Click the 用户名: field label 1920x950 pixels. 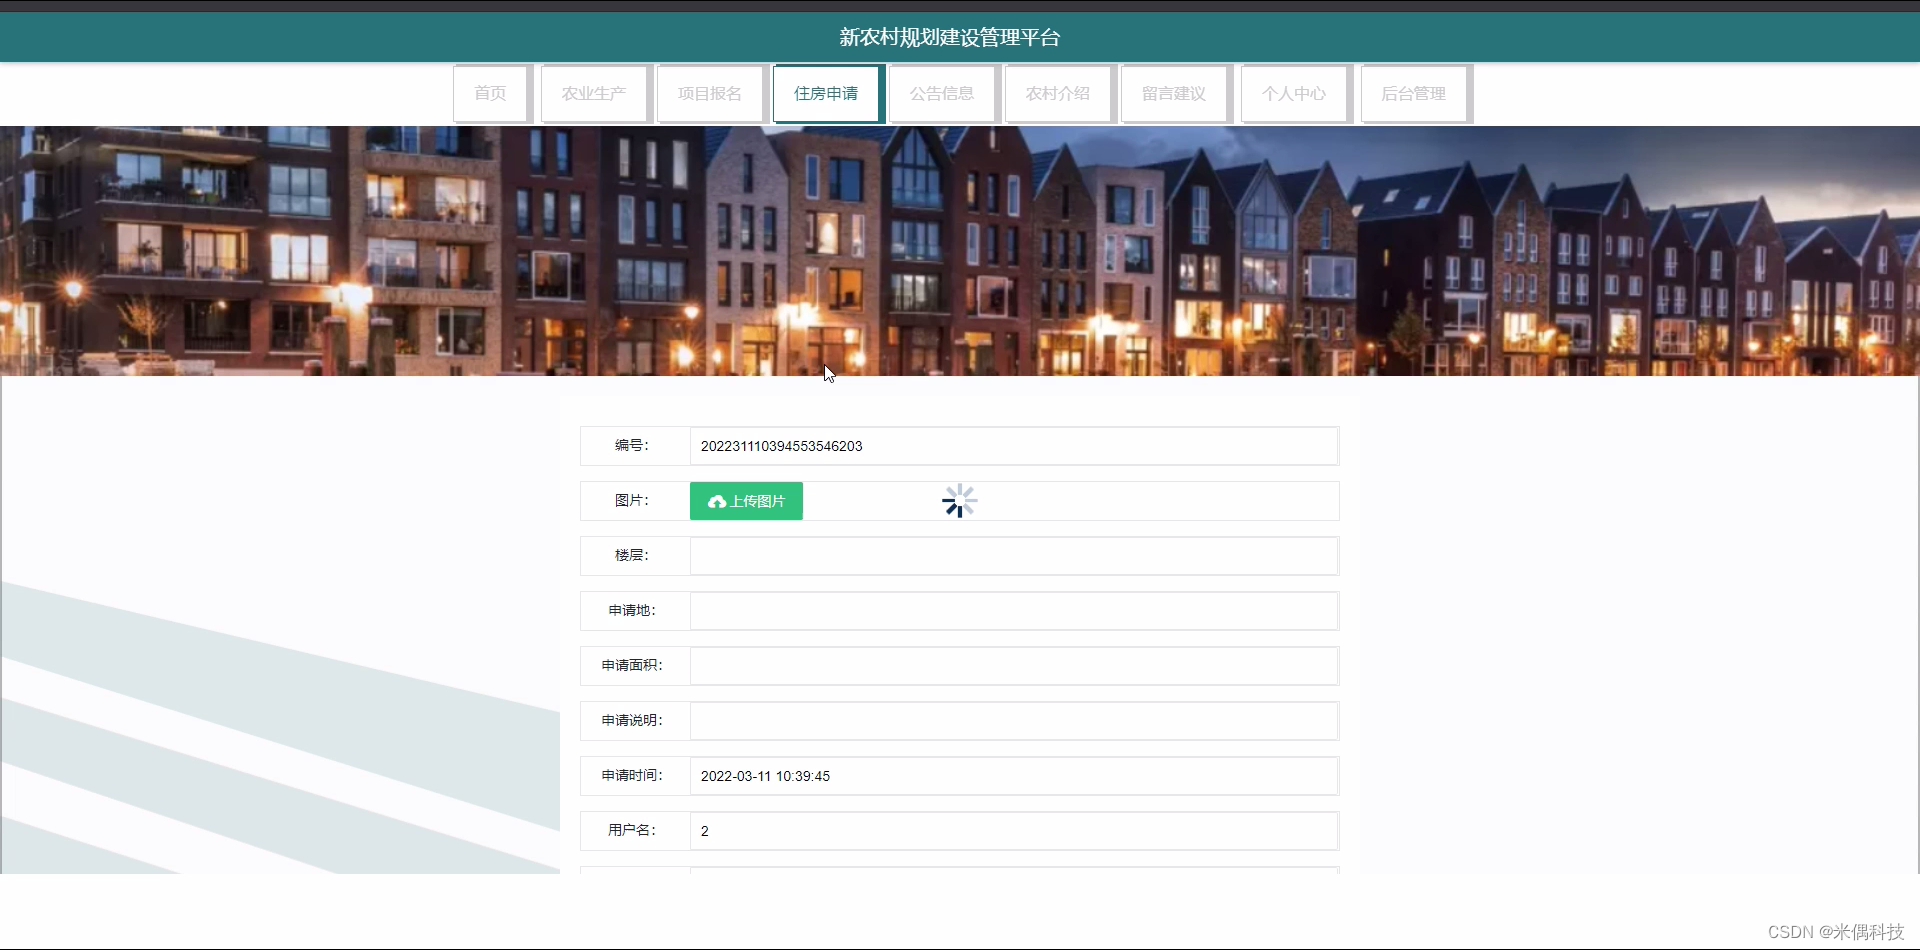coord(632,831)
